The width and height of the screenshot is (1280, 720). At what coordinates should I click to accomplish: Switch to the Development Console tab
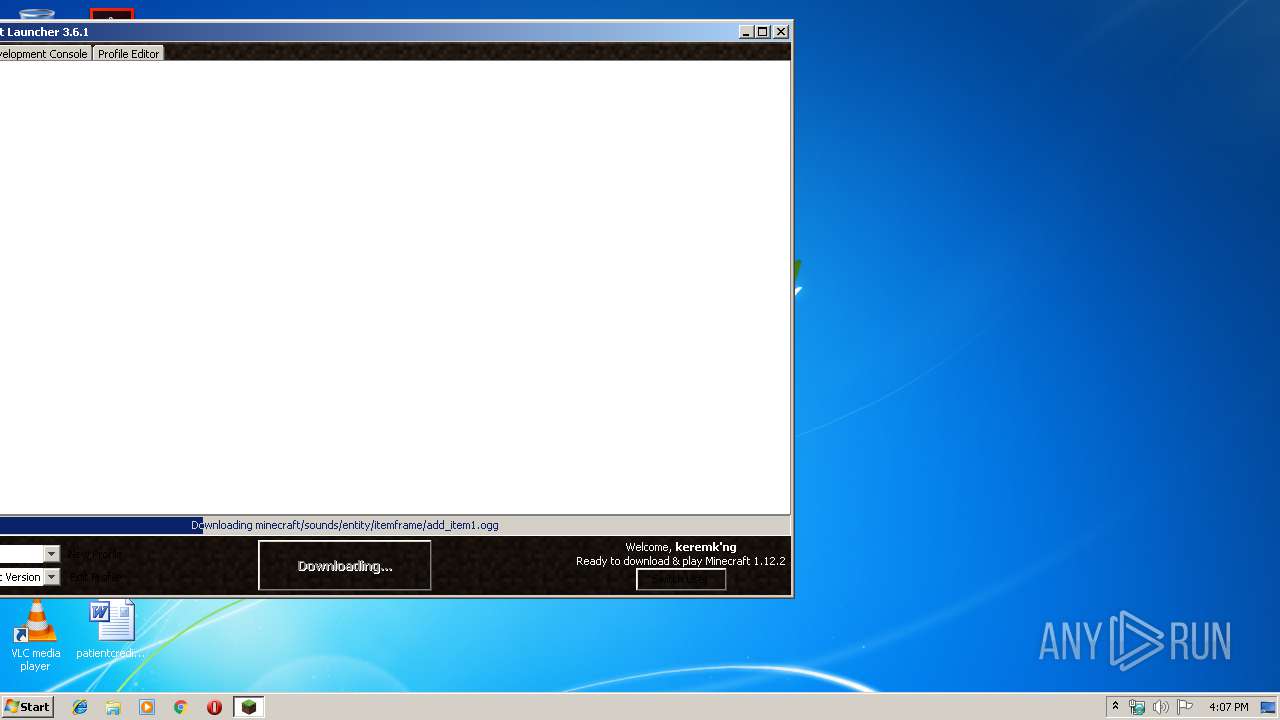[44, 54]
